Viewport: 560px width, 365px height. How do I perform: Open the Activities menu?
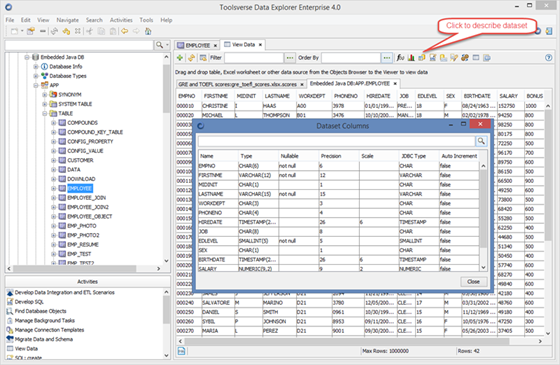click(x=121, y=20)
